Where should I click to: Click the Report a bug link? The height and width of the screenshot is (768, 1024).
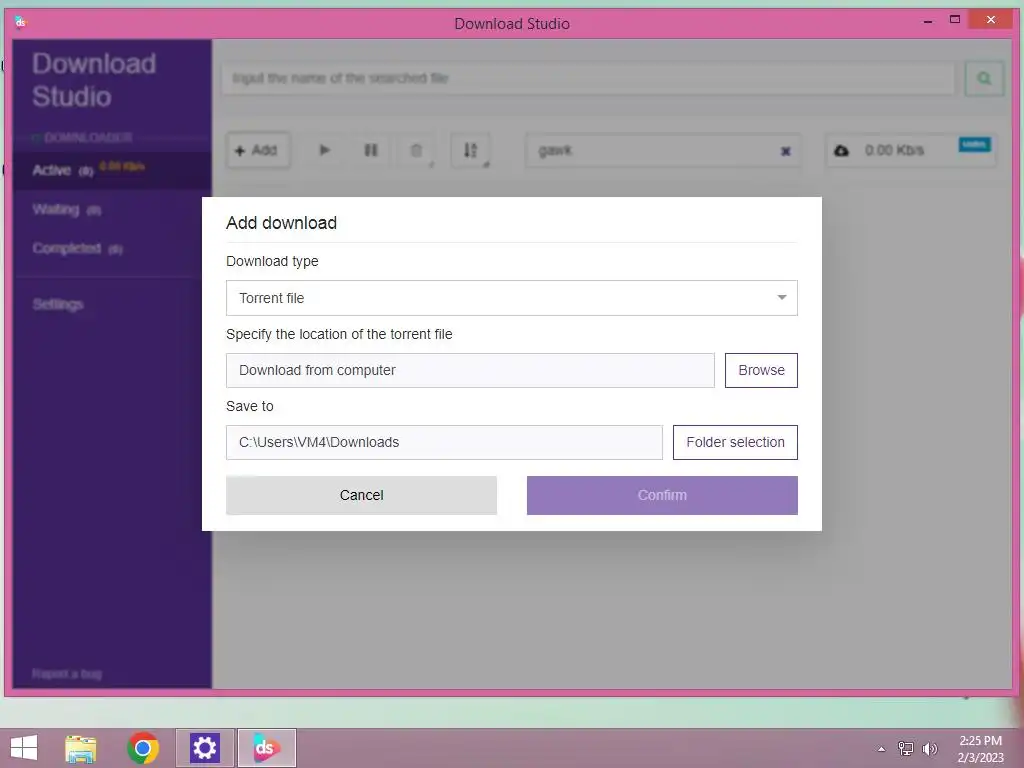(67, 673)
